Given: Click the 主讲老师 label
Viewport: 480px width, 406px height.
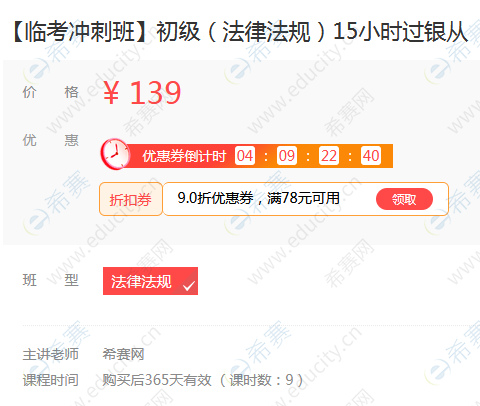Looking at the screenshot, I should tap(51, 354).
